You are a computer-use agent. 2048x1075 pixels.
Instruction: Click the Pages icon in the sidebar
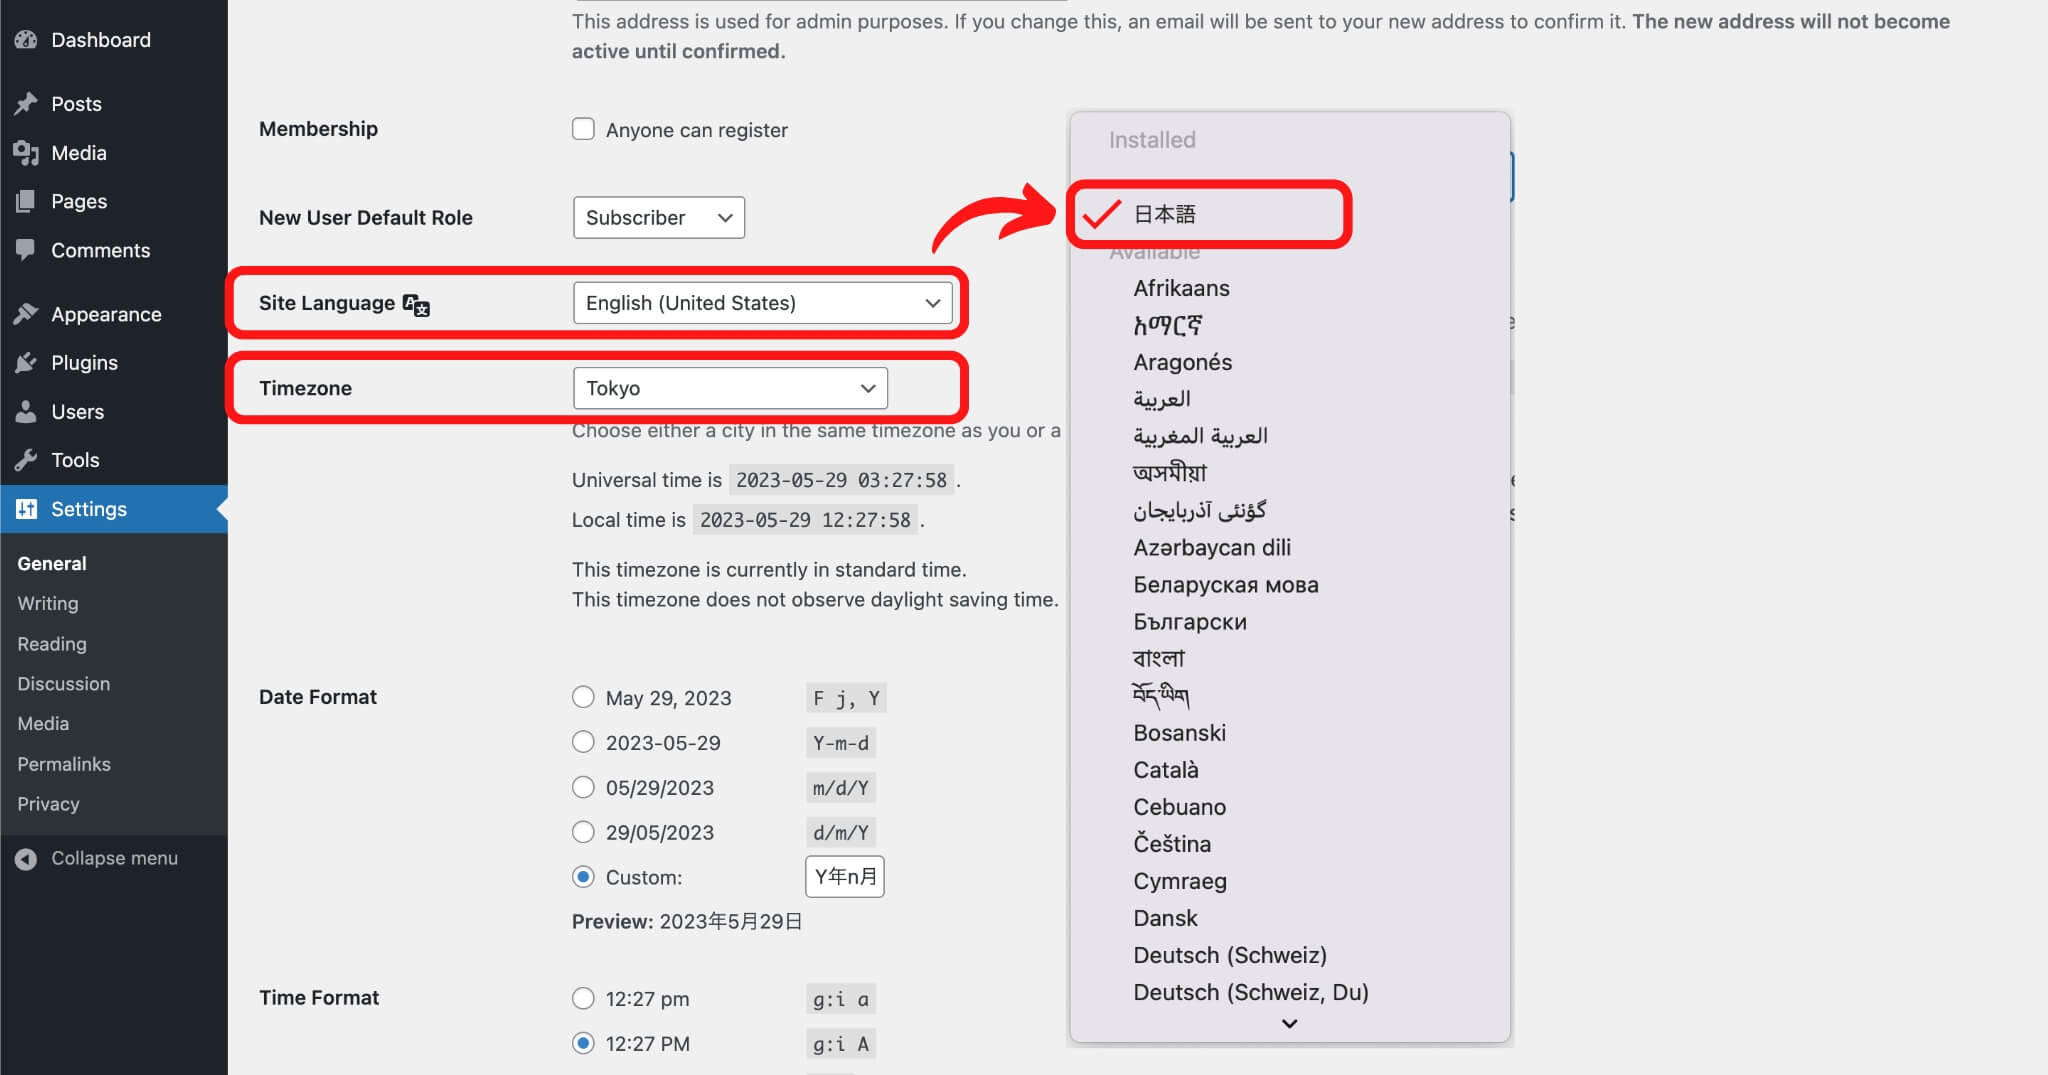(x=28, y=201)
